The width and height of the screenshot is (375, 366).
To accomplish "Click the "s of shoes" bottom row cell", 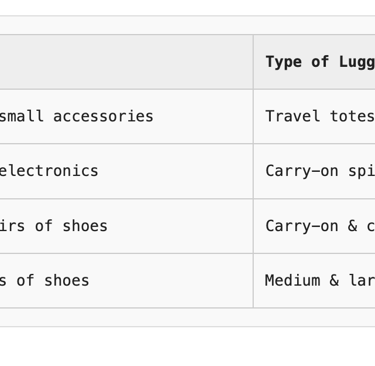I will [x=126, y=281].
